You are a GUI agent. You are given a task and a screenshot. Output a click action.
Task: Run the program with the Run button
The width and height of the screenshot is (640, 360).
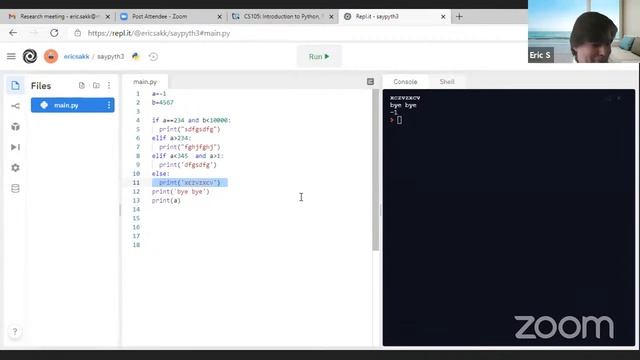319,56
